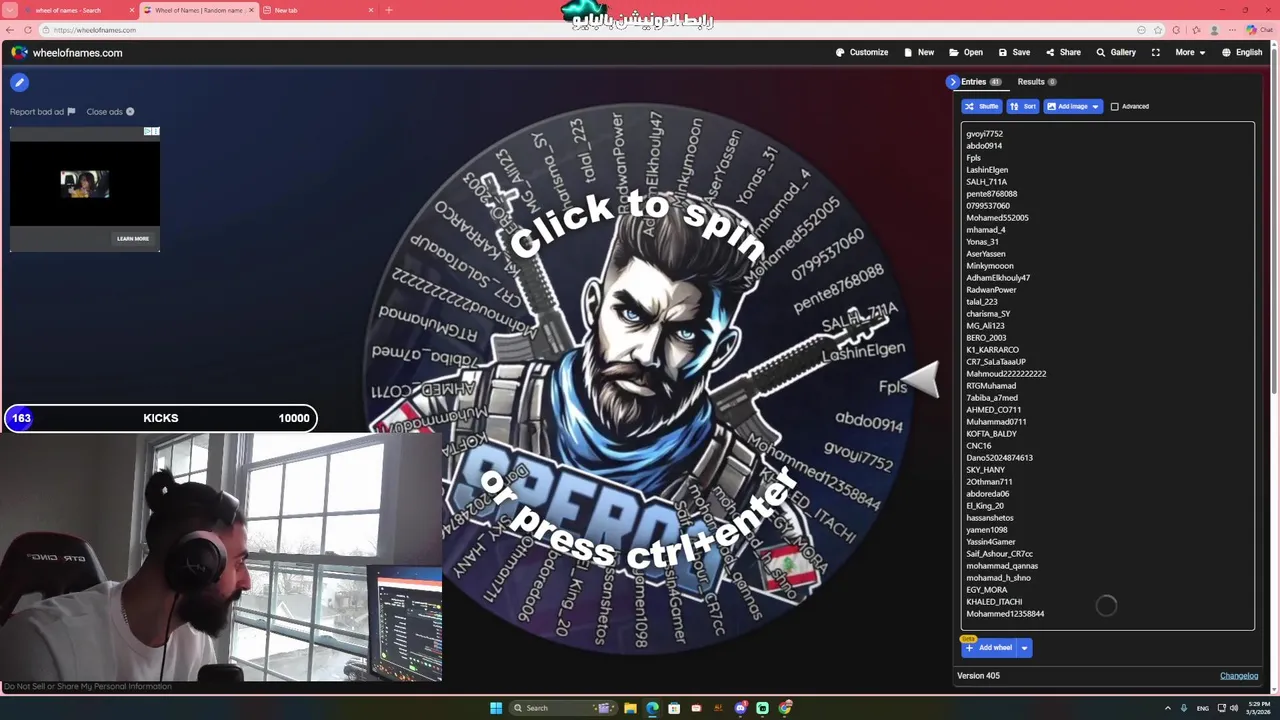Click entry 'Mohamed552005' in the list
The image size is (1280, 720).
[997, 217]
